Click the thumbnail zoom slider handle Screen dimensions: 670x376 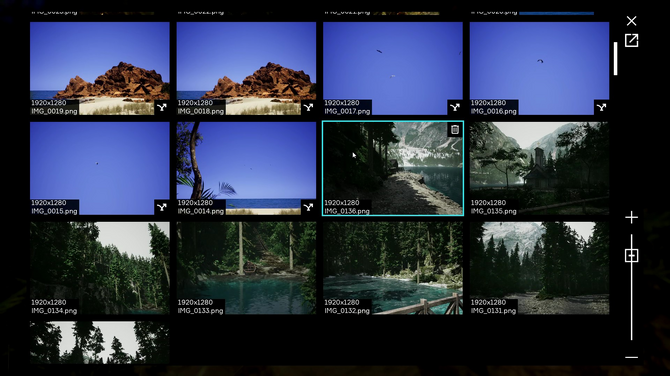click(x=631, y=256)
